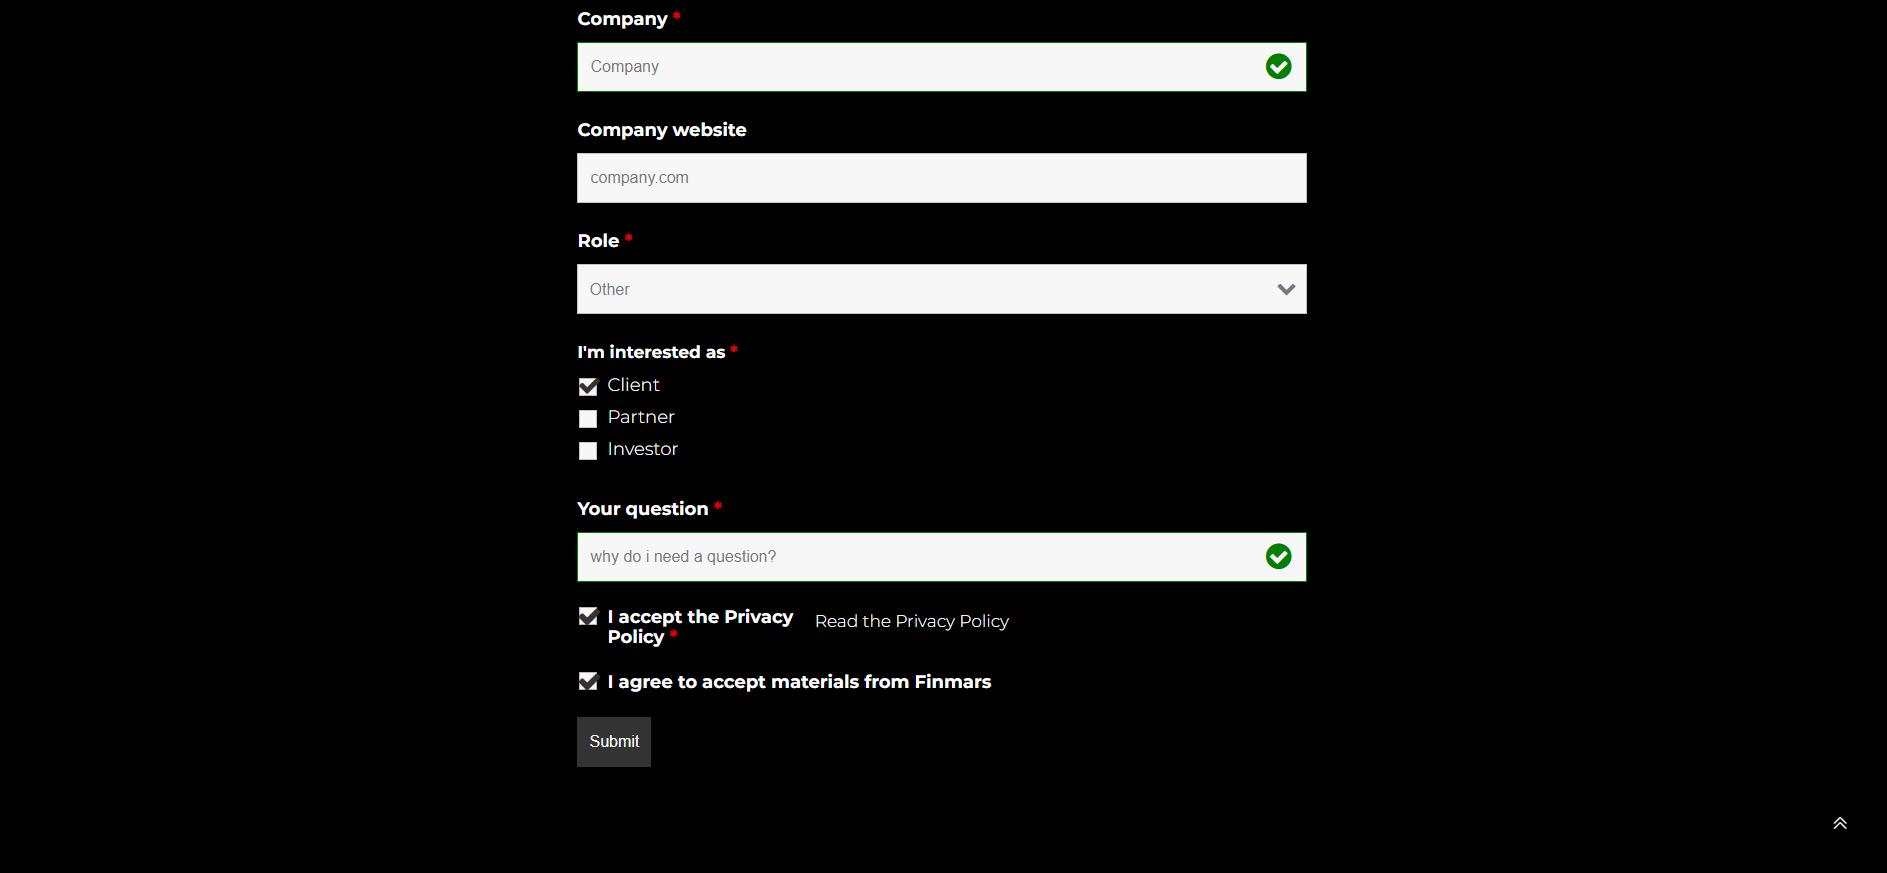Screen dimensions: 1887x873
Task: Click the "Your question" heading label
Action: point(642,509)
